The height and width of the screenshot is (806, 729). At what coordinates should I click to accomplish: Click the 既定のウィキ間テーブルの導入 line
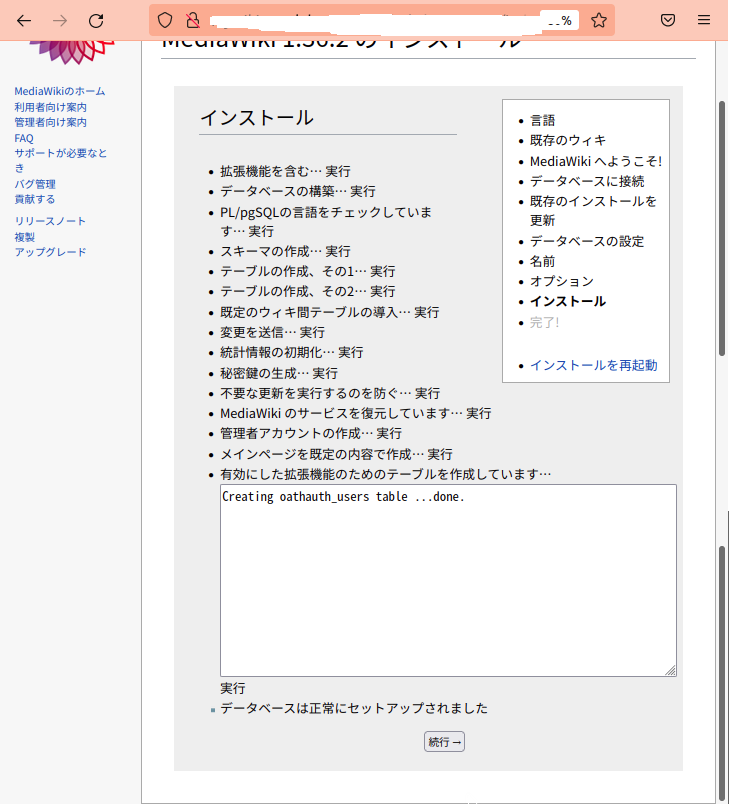[x=330, y=313]
